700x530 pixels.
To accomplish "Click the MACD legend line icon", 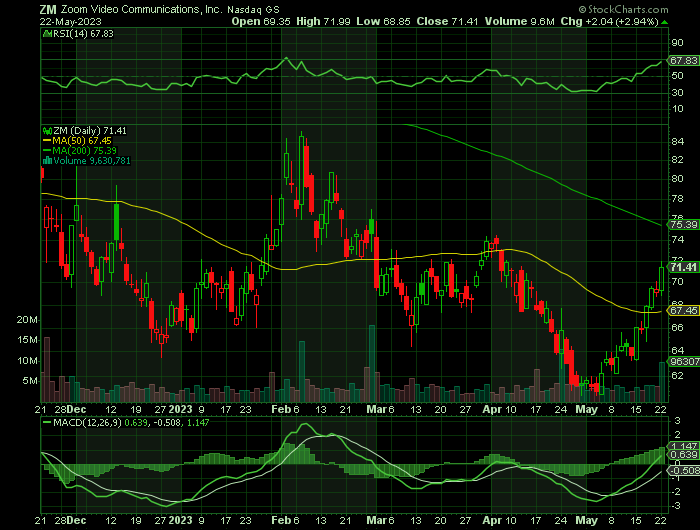I will click(x=47, y=422).
